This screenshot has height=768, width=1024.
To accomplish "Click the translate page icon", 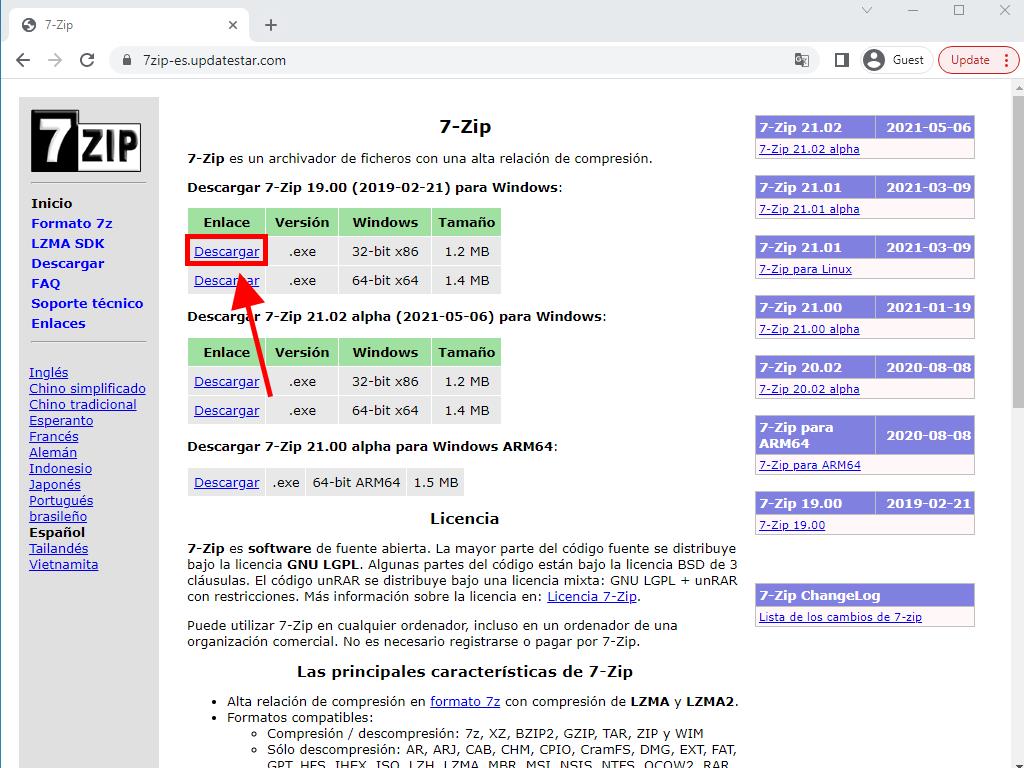I will coord(801,60).
